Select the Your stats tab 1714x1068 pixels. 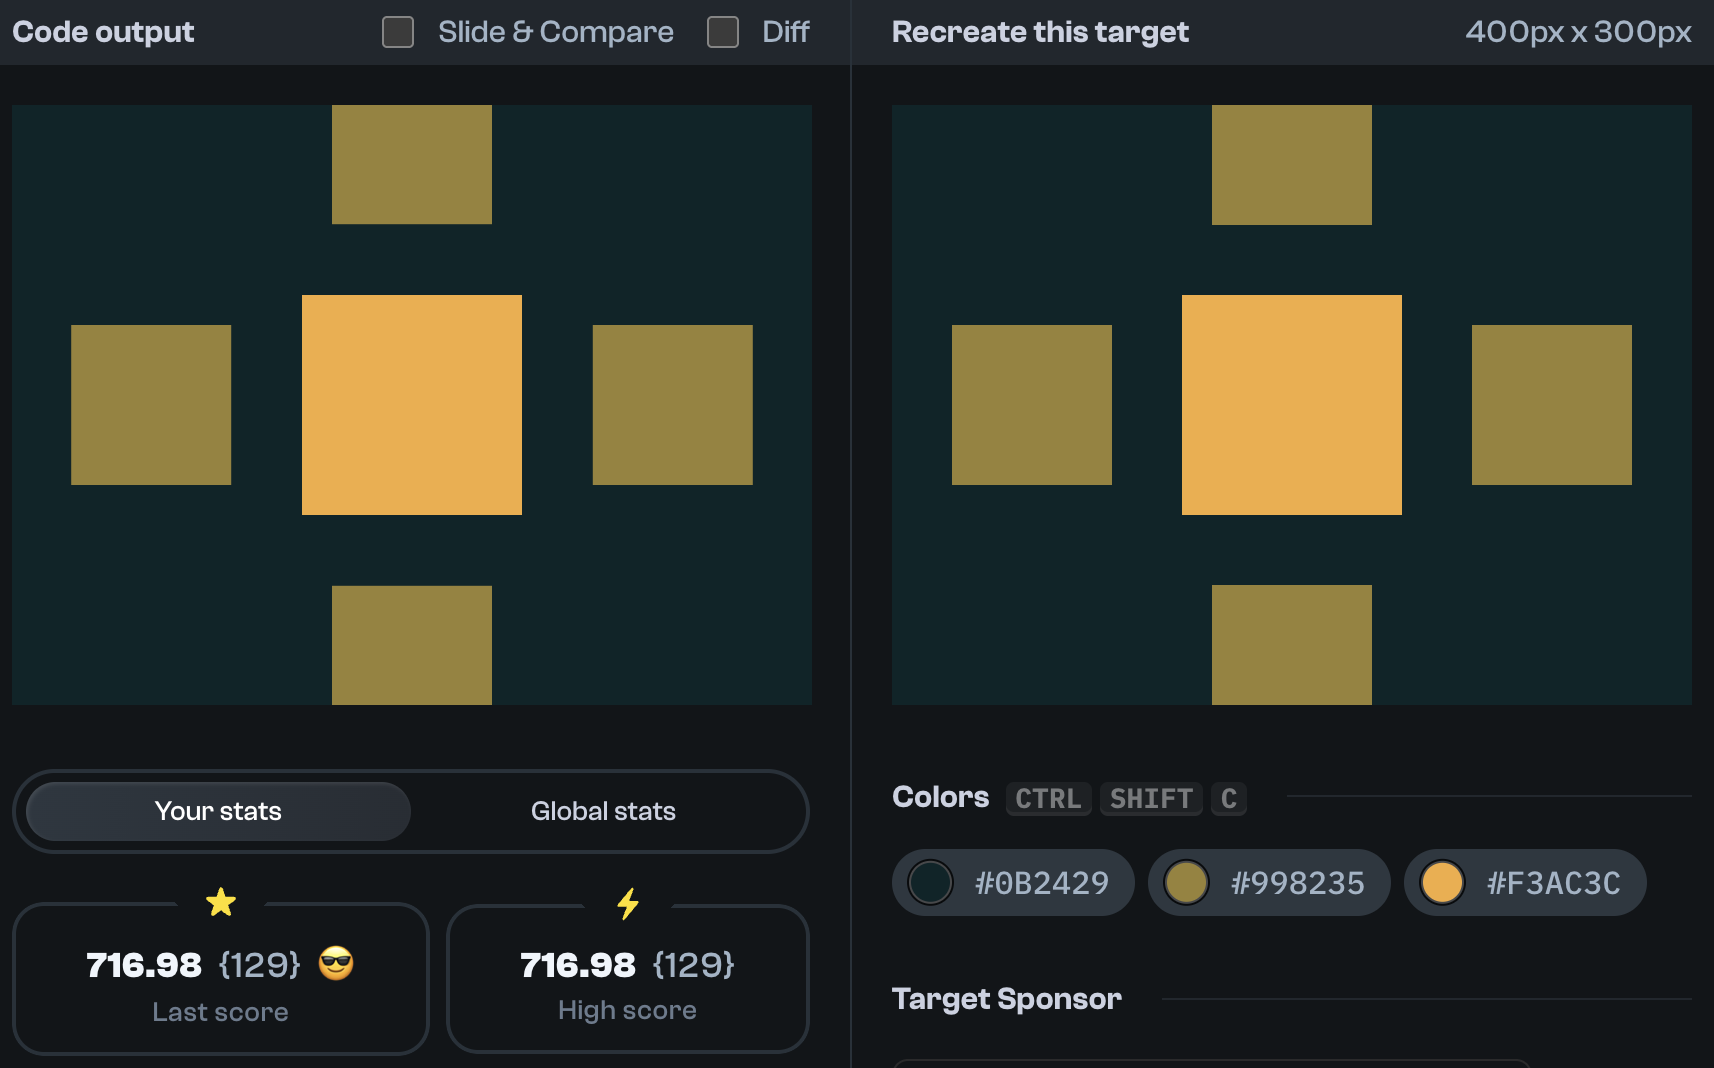tap(217, 811)
